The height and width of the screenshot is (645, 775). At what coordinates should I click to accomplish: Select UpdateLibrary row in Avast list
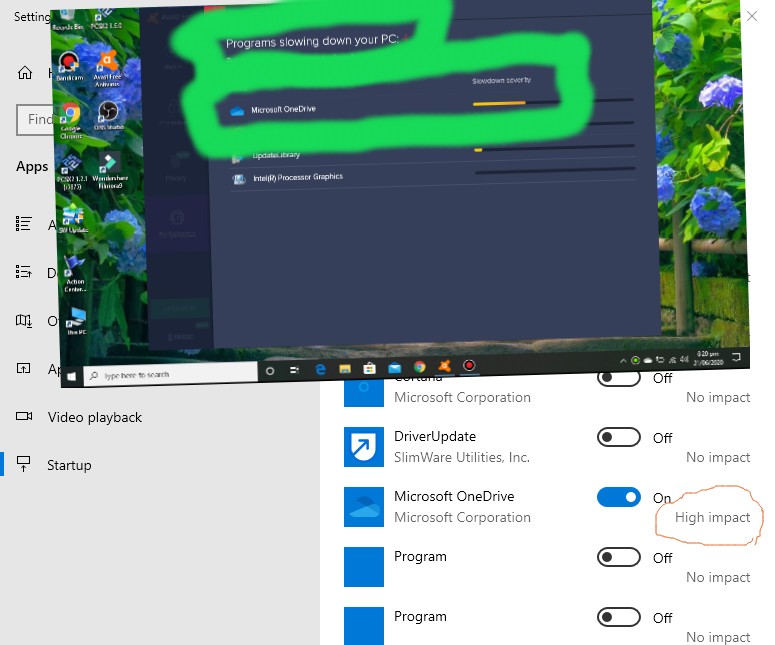(x=432, y=153)
